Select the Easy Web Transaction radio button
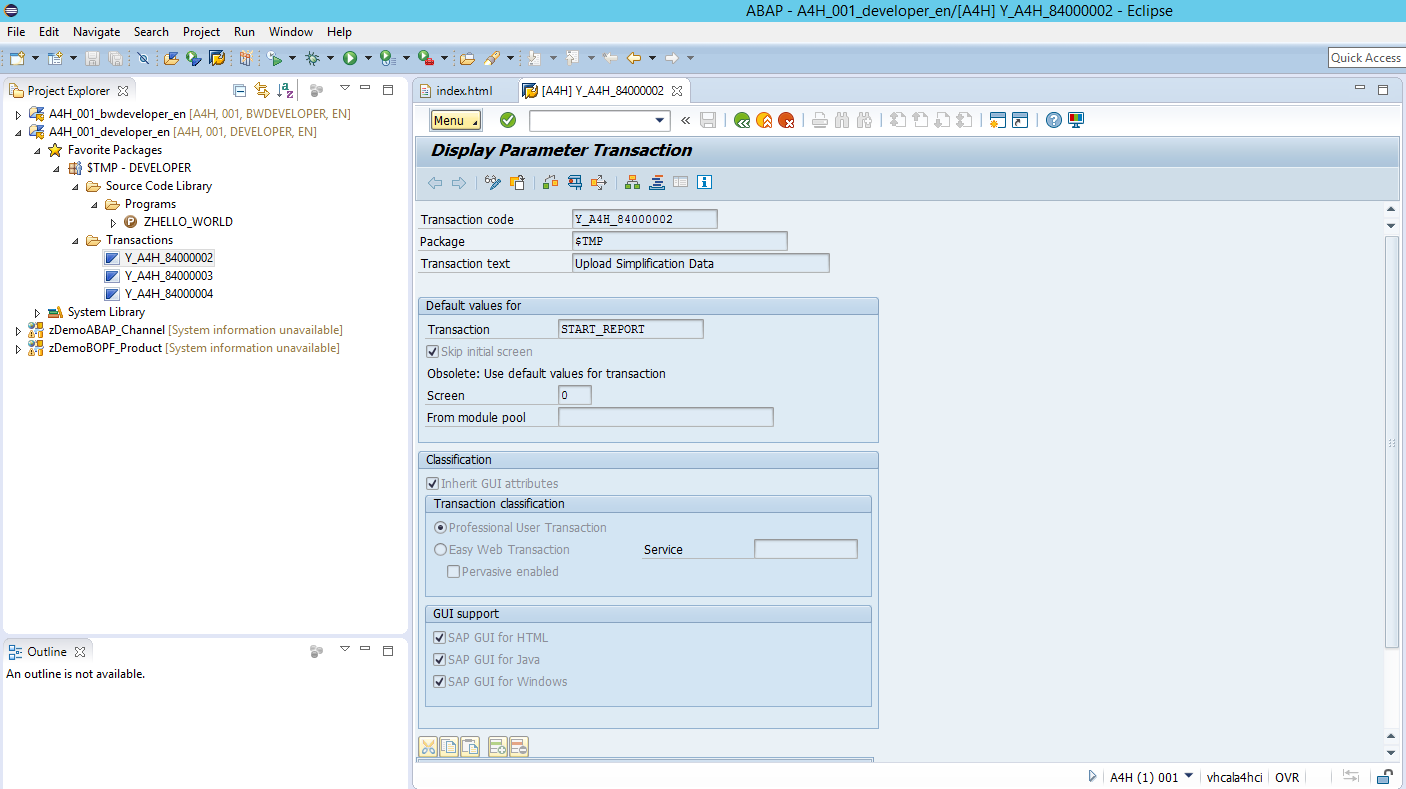This screenshot has width=1406, height=789. pos(441,549)
